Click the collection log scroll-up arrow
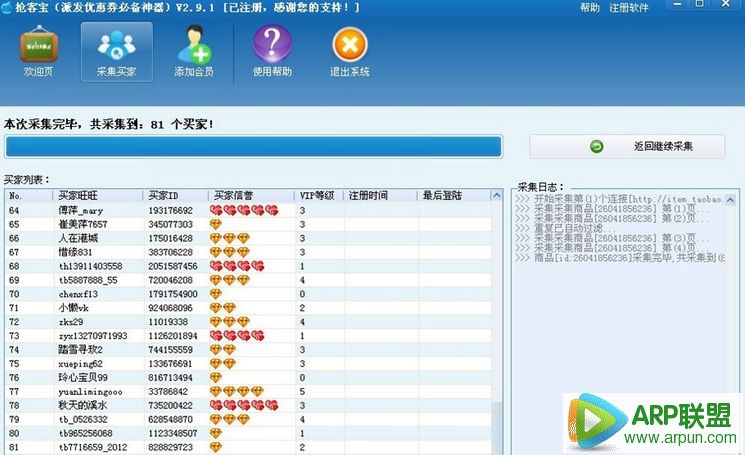This screenshot has height=455, width=745. click(x=730, y=199)
